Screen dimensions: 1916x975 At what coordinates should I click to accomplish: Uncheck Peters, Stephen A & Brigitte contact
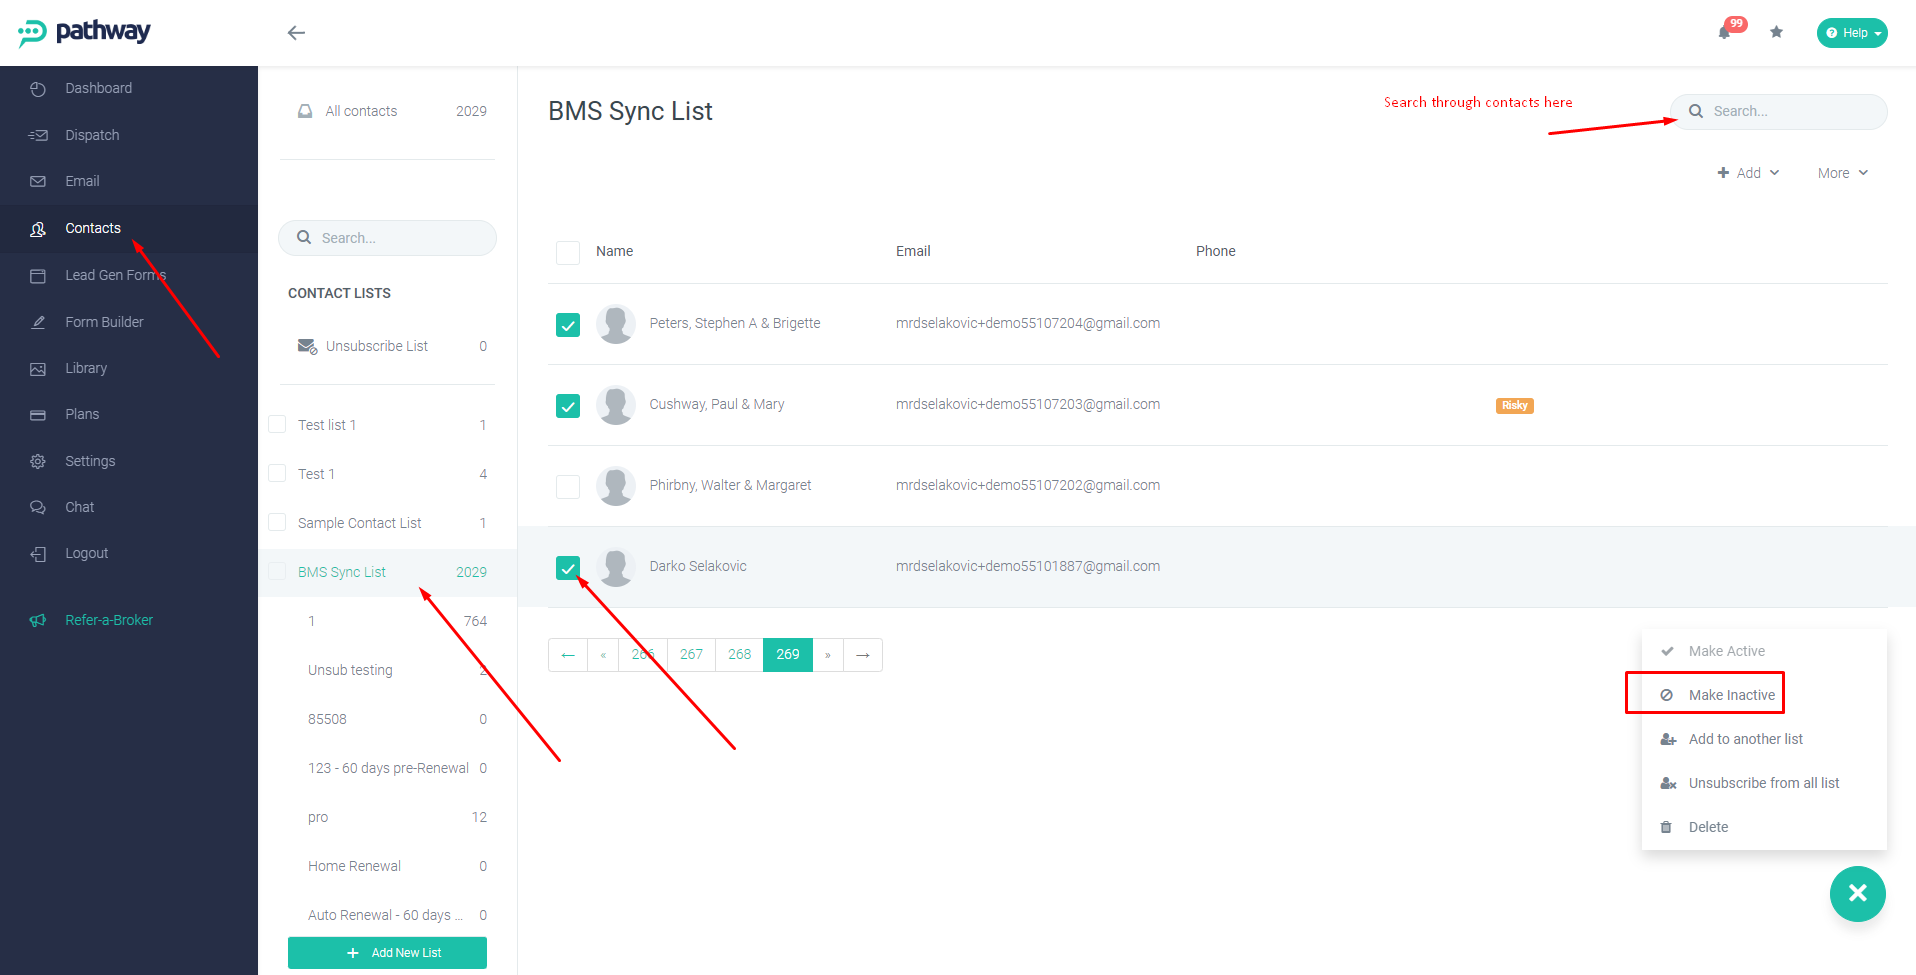568,325
